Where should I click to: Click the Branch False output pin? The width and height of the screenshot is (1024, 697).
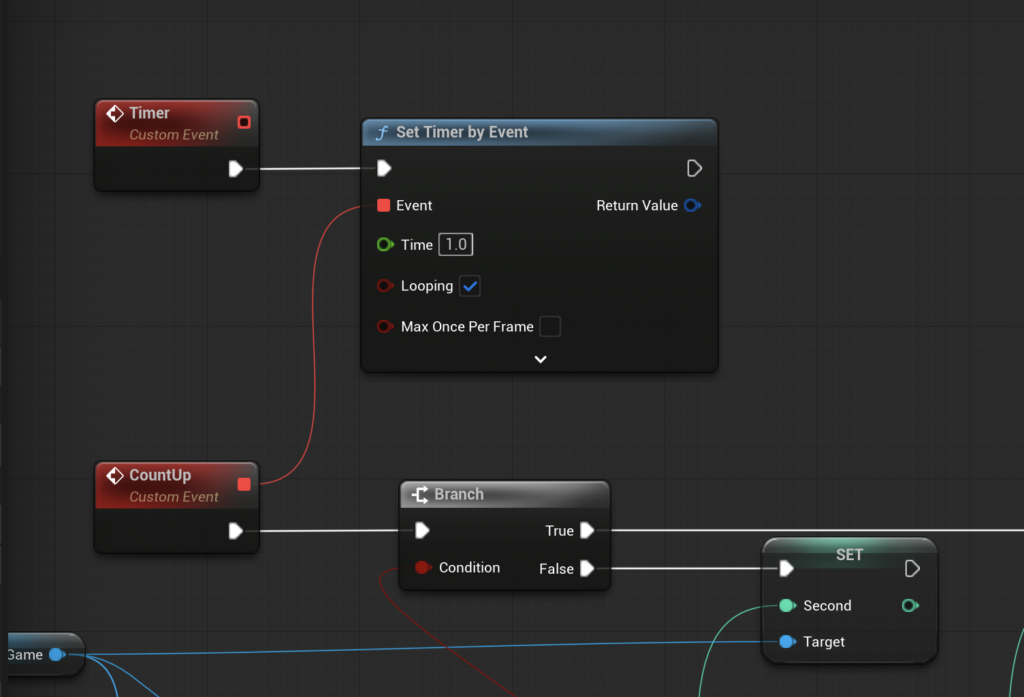587,568
